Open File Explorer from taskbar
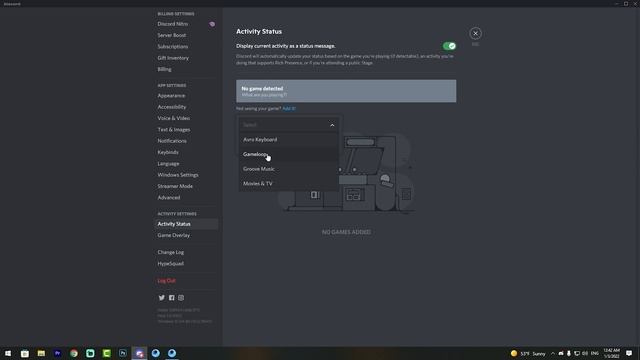640x360 pixels. (41, 353)
